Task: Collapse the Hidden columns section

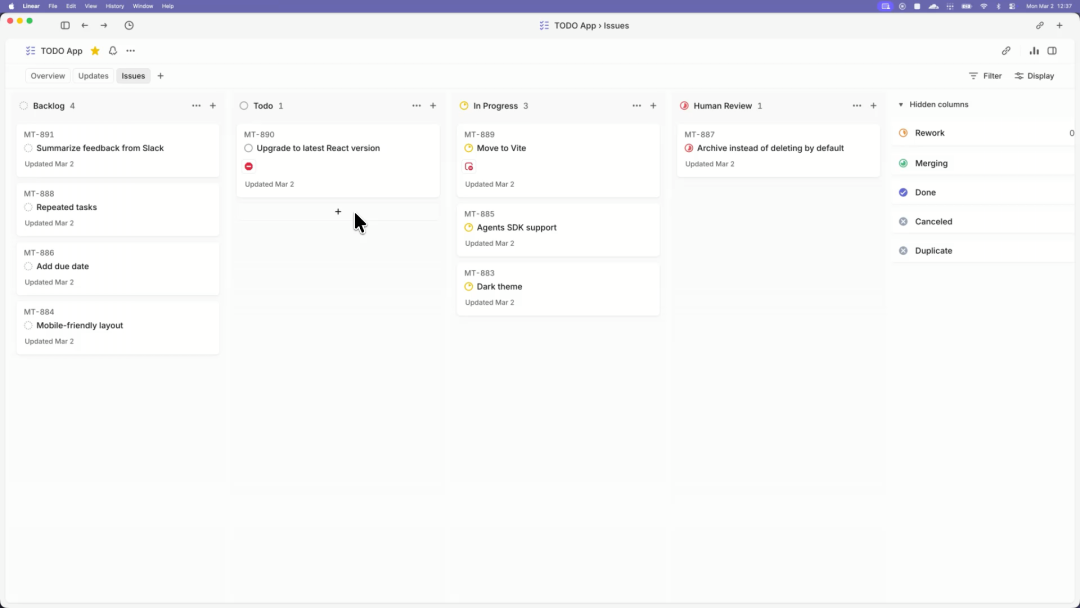Action: point(900,105)
